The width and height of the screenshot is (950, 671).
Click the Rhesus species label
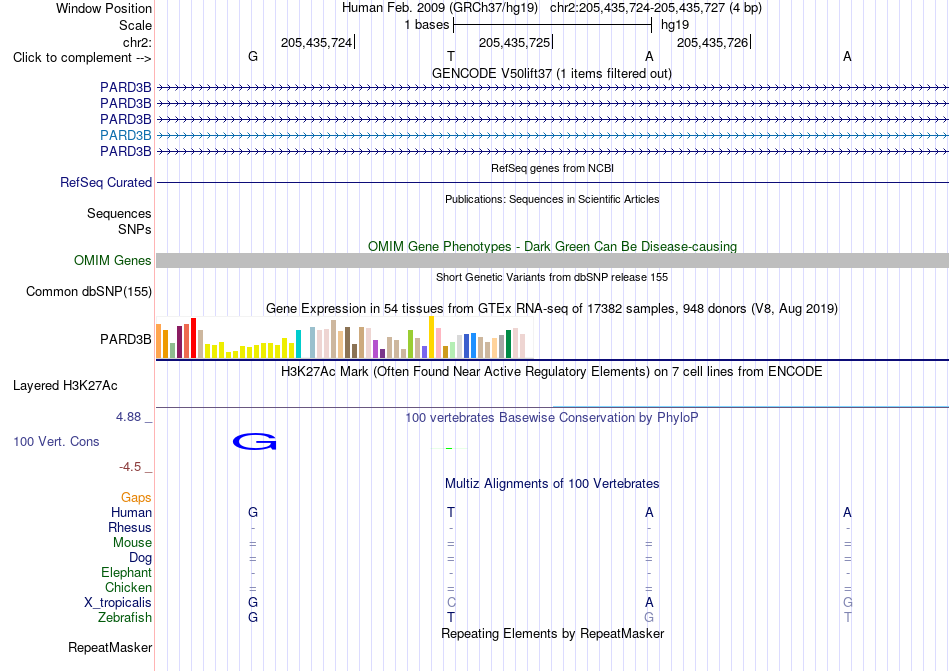[x=130, y=527]
